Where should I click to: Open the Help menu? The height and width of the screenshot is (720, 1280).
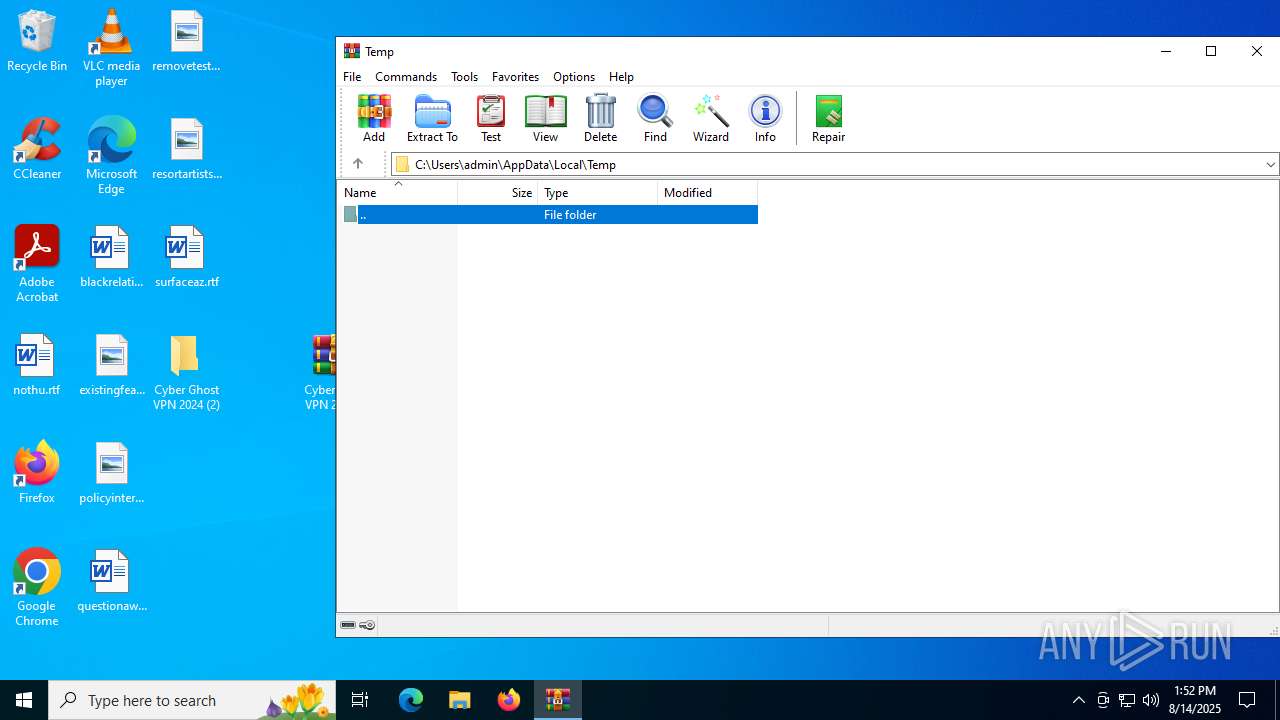[x=621, y=77]
